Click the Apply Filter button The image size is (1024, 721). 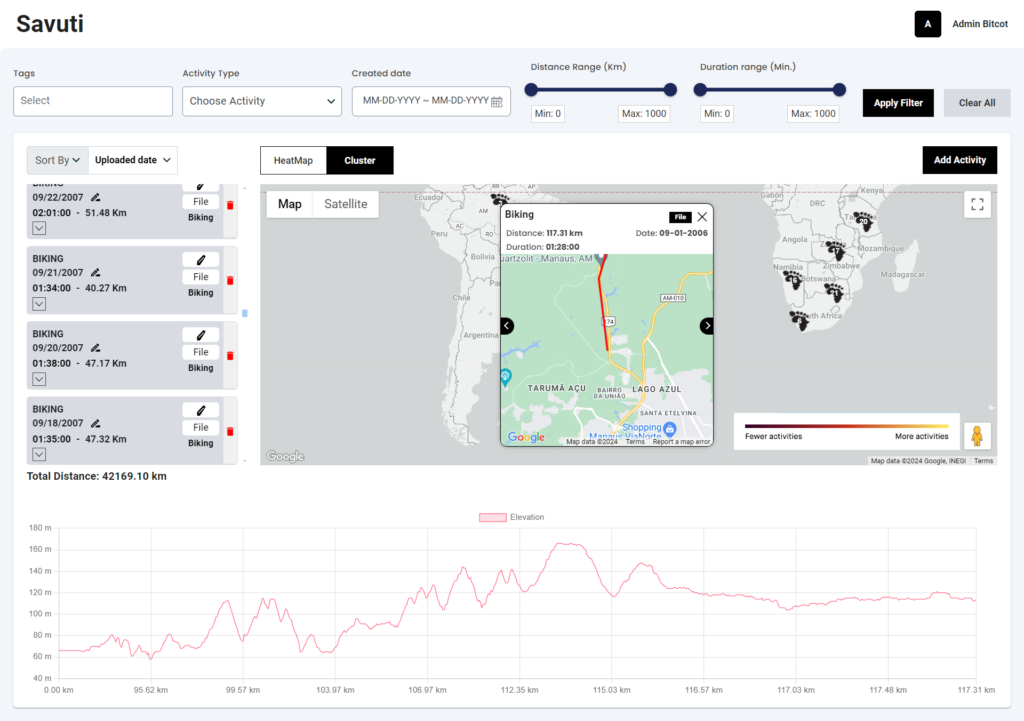(898, 103)
